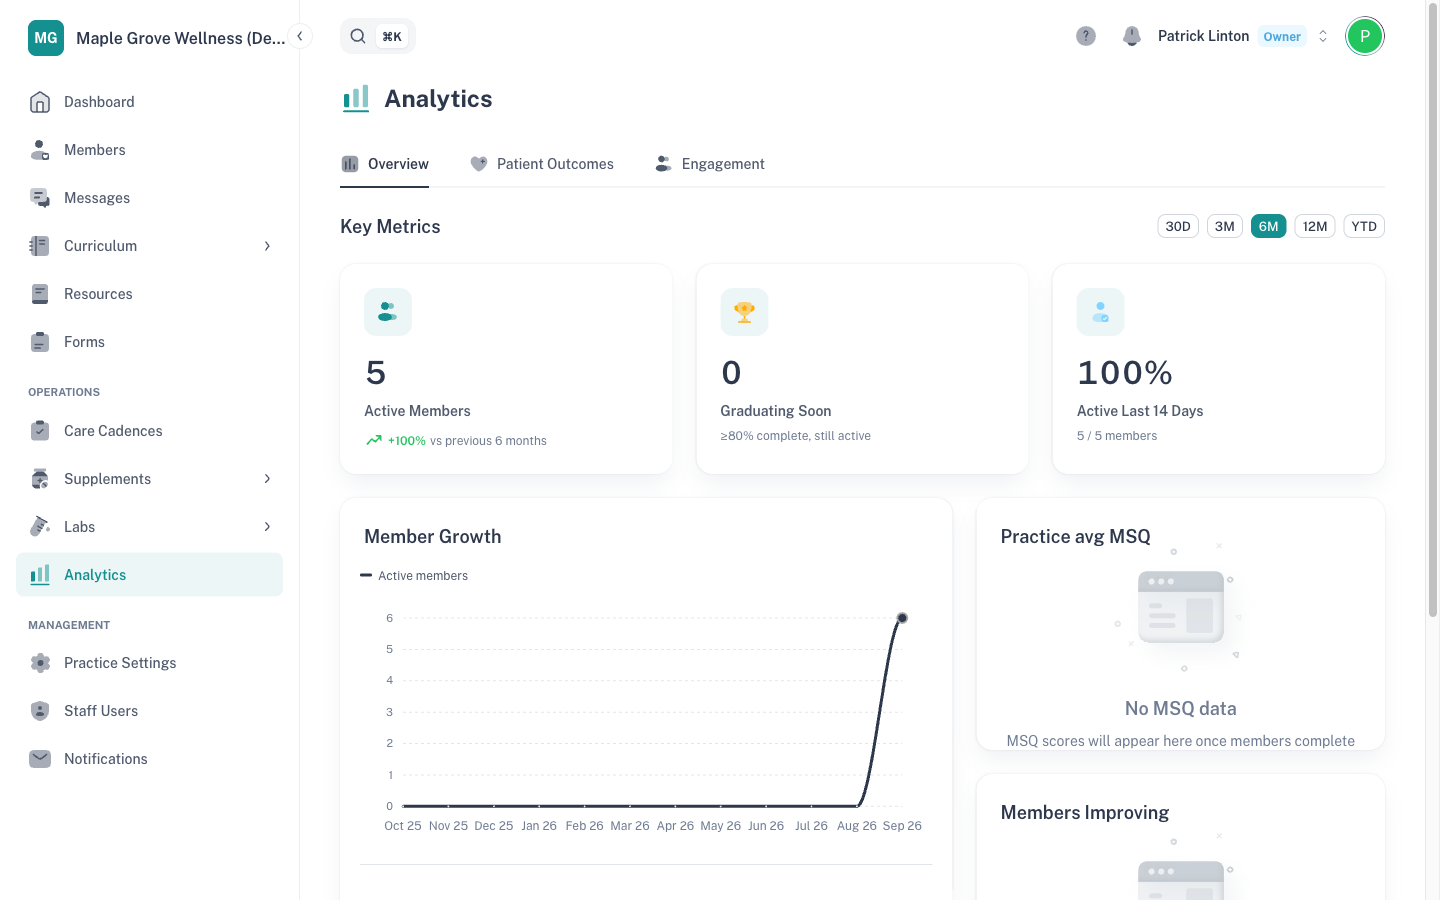
Task: Click the Active Last 14 Days card icon
Action: point(1101,312)
